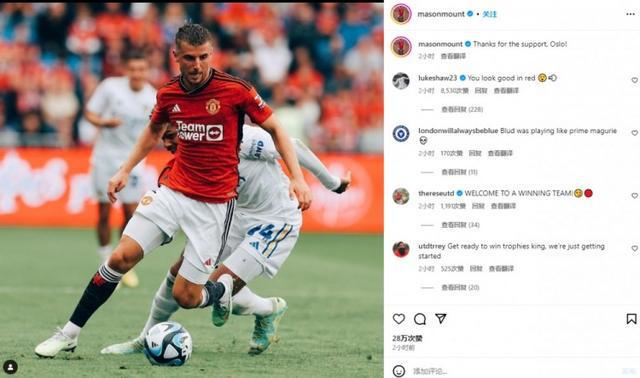Expand replies (228) under lukeshaw23's comment

tap(462, 109)
